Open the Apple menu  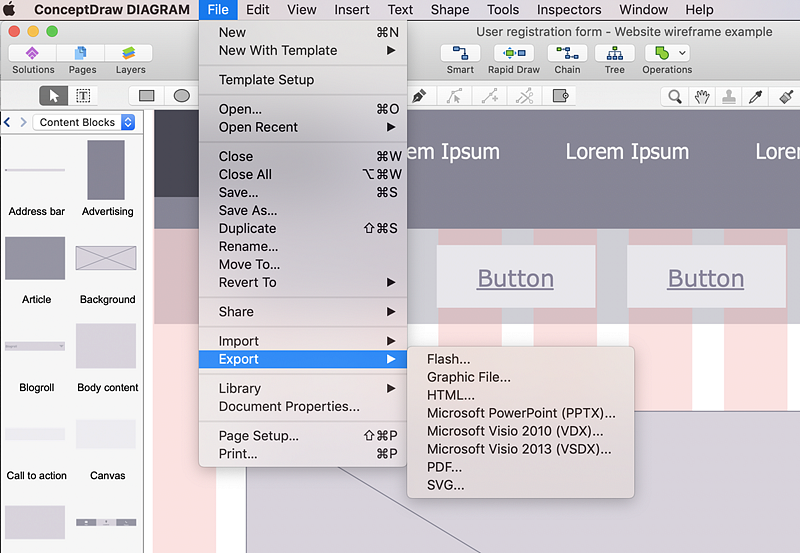pyautogui.click(x=10, y=9)
